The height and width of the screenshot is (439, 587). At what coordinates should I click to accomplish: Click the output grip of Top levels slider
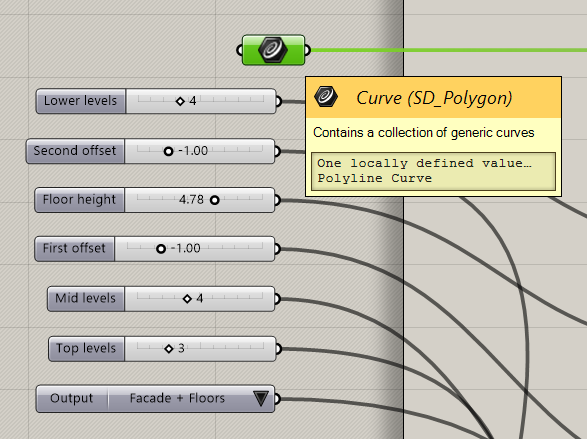point(278,349)
